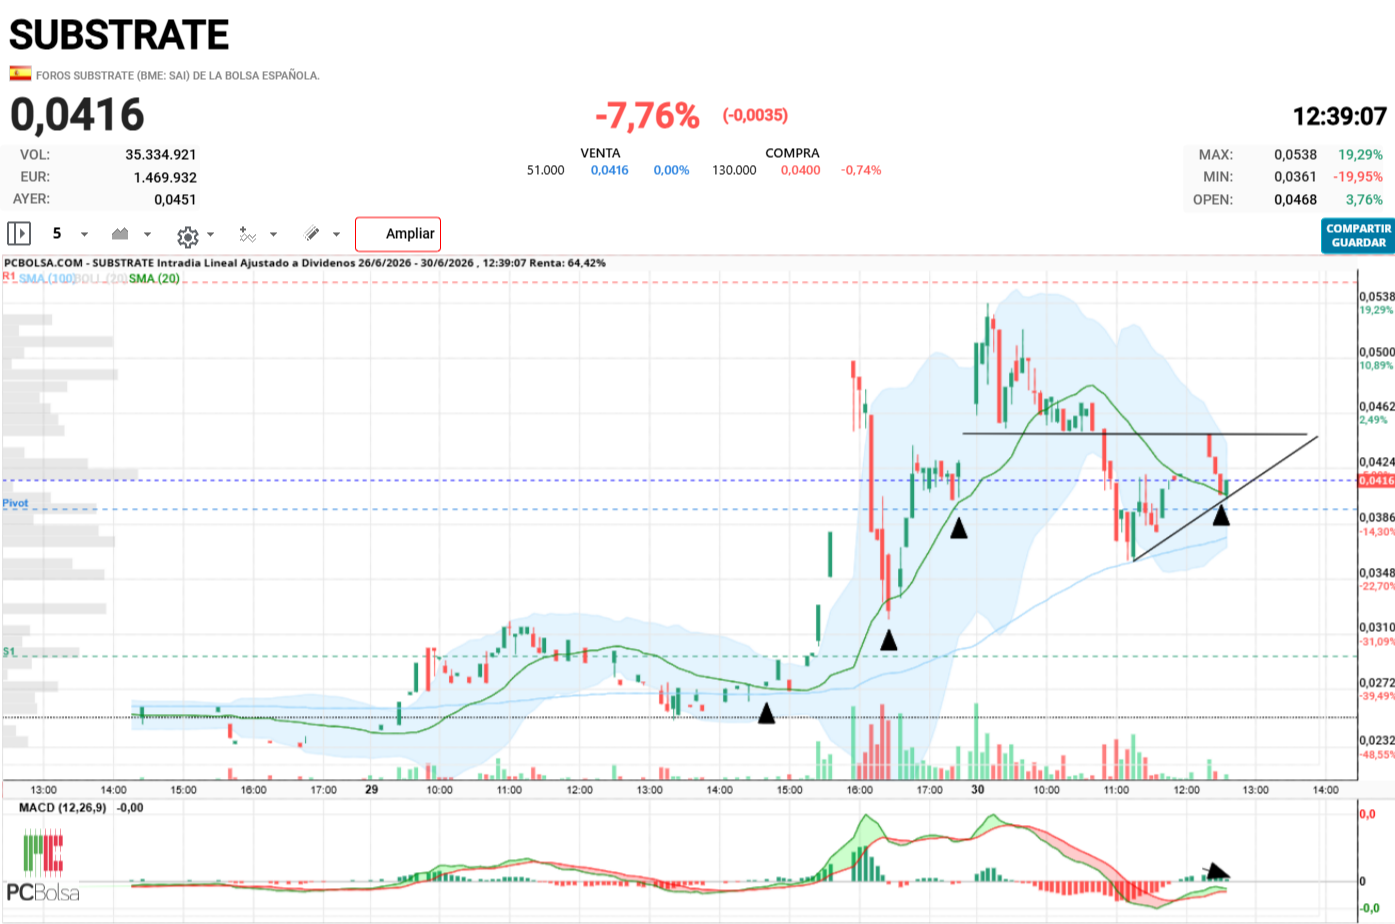Click the MACD (12,26,9) indicator label
This screenshot has width=1395, height=924.
click(62, 807)
